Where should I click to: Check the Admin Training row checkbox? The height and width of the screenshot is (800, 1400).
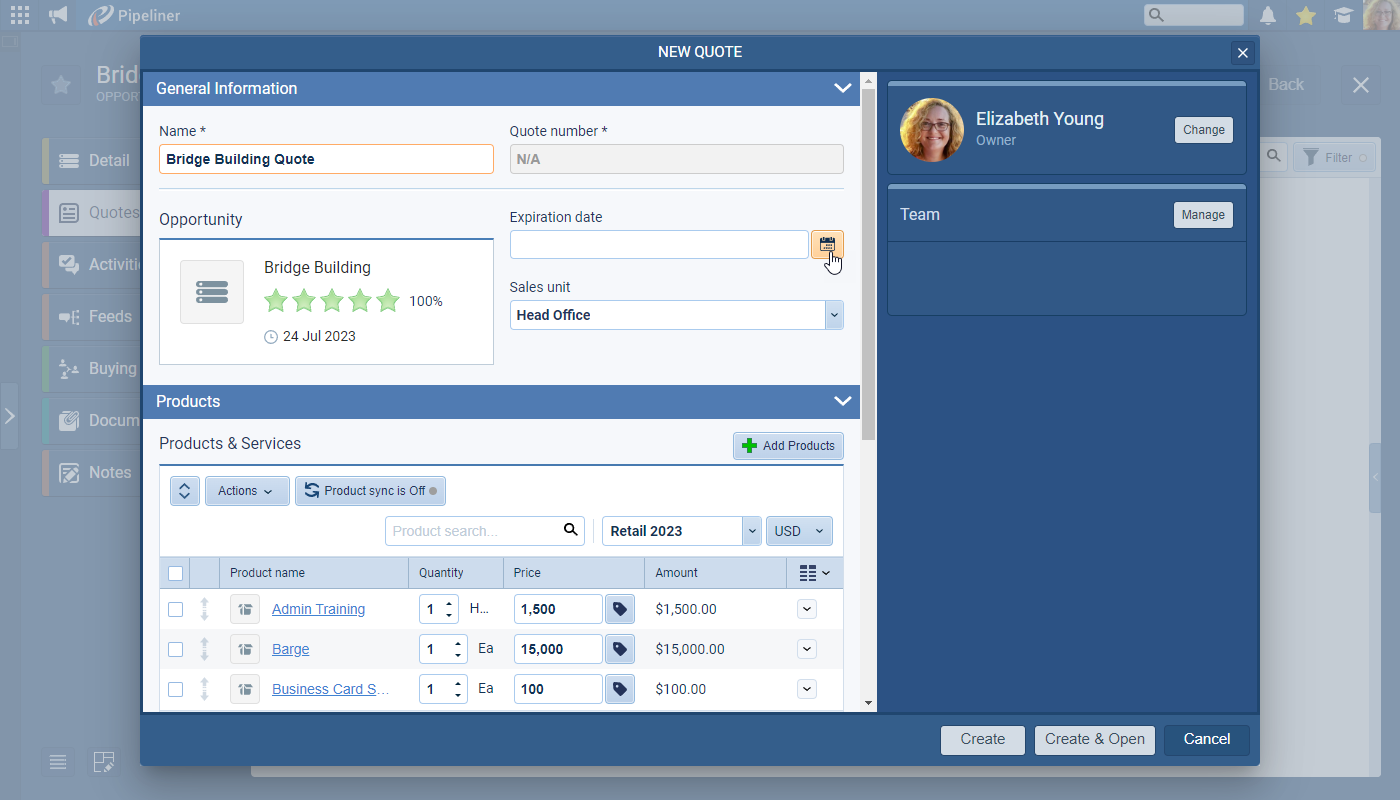[176, 609]
